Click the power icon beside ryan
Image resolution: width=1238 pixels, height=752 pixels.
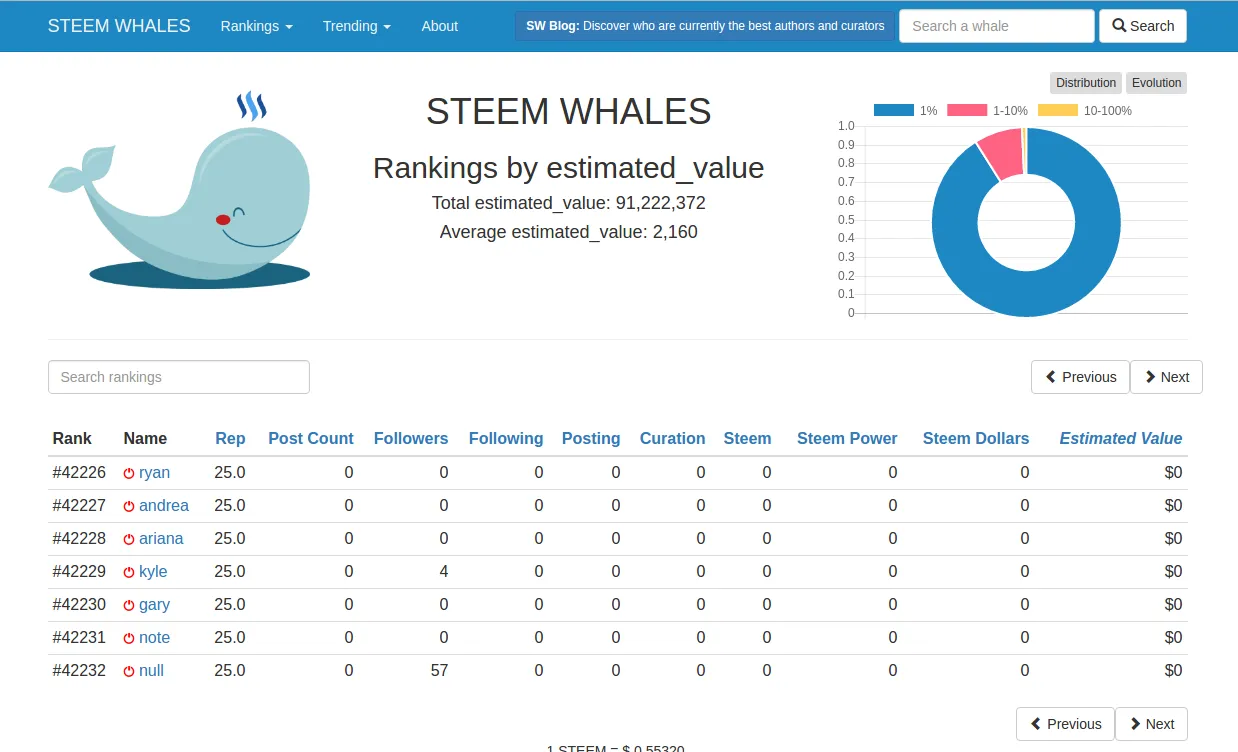(x=129, y=473)
